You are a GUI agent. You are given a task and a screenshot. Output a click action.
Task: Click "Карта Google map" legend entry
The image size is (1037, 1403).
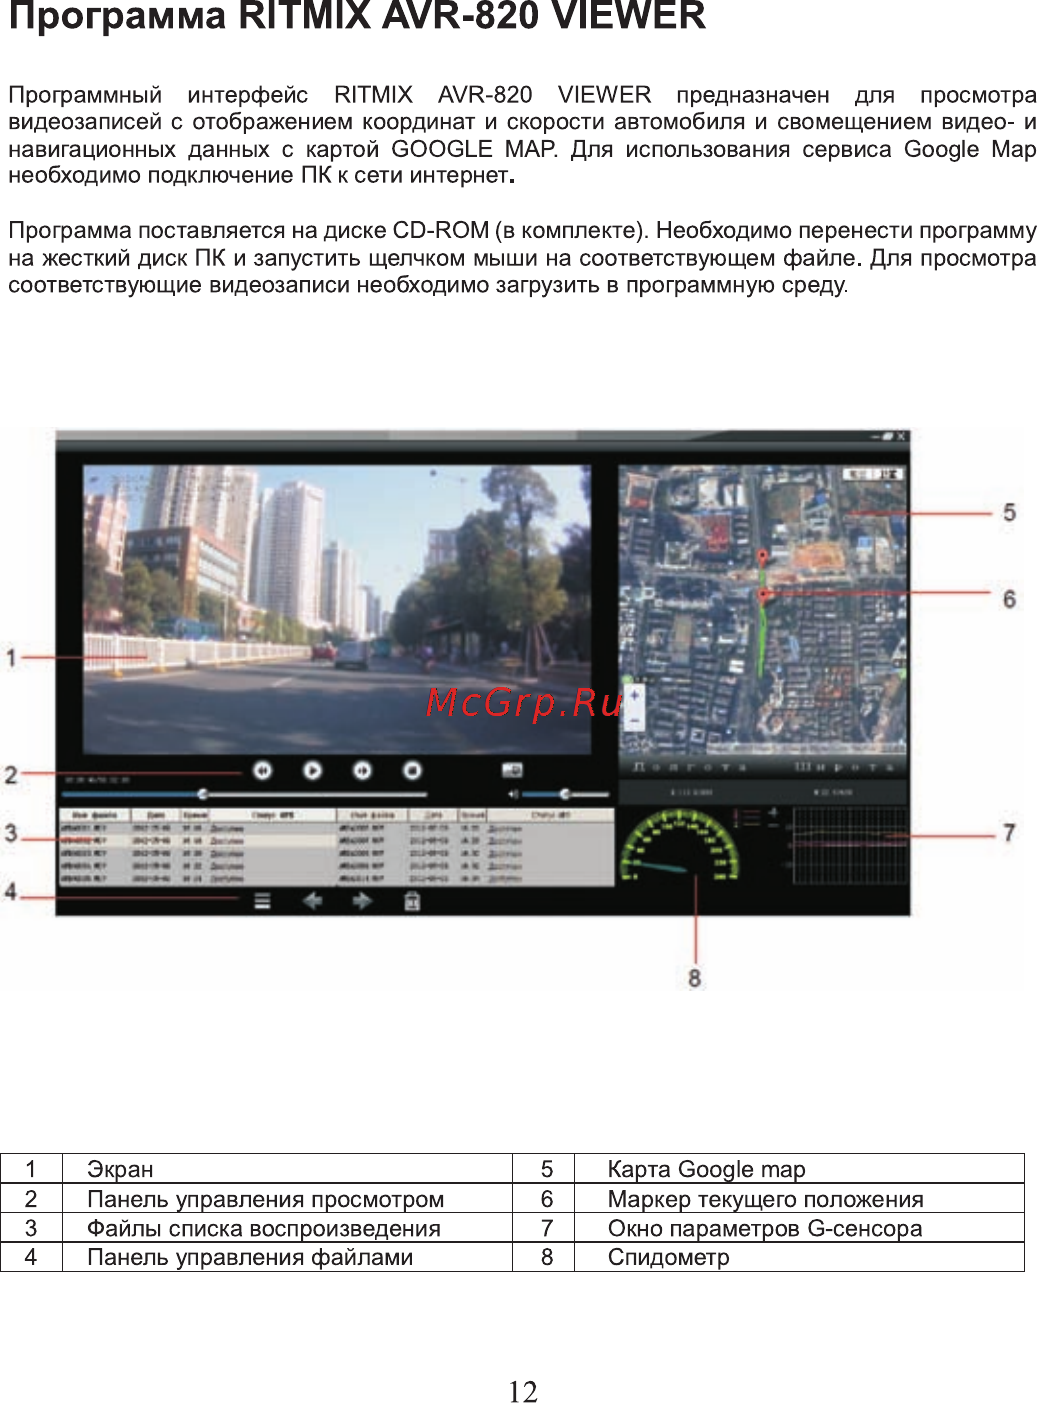pos(706,1169)
